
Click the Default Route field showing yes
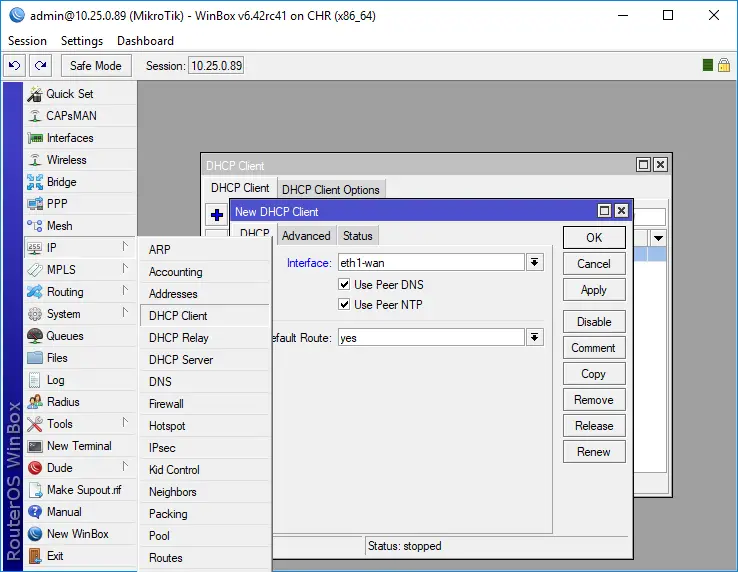tap(431, 338)
